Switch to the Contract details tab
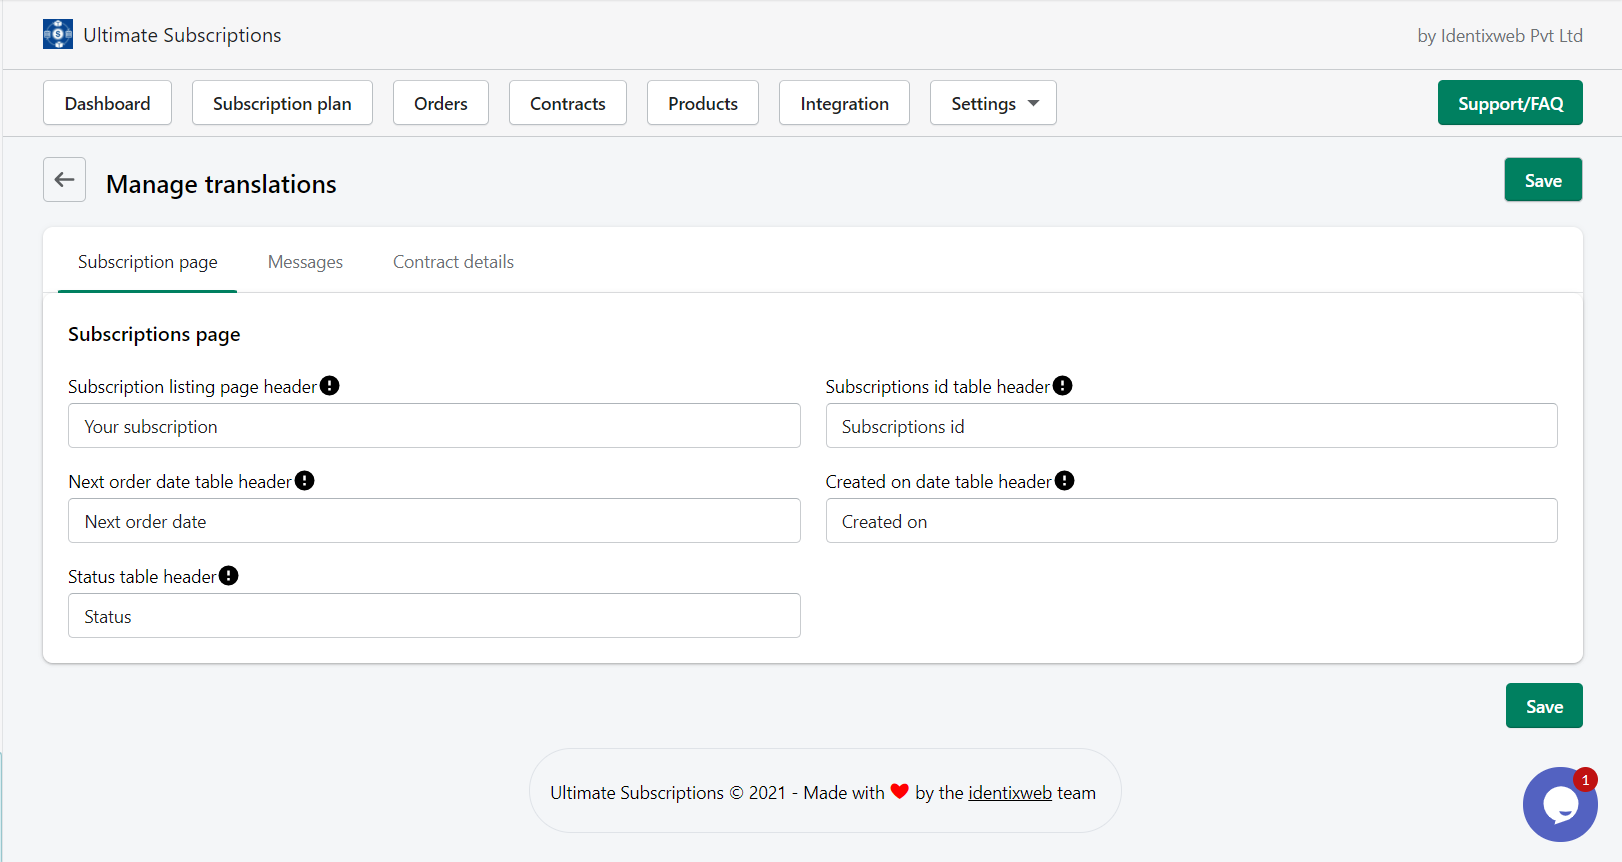The image size is (1622, 862). pos(453,262)
